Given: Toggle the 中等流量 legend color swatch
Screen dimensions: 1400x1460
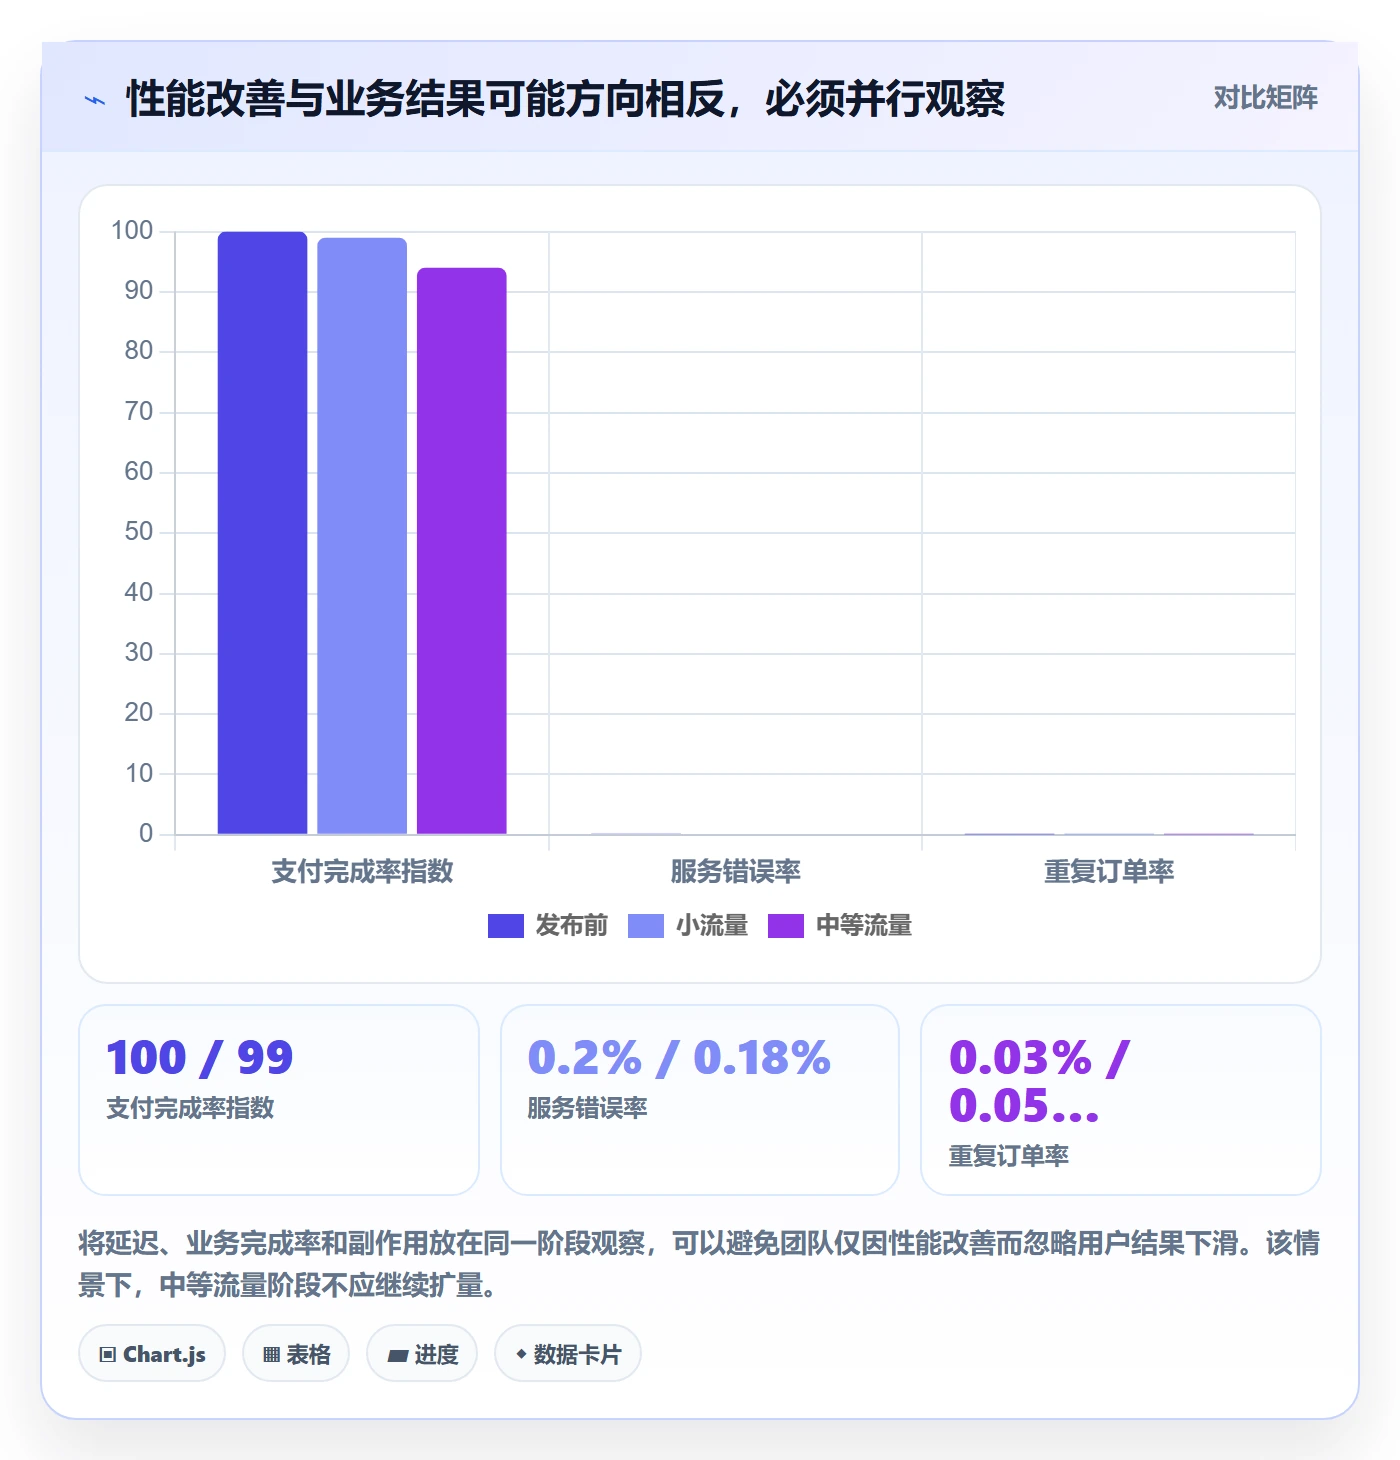Looking at the screenshot, I should 785,926.
